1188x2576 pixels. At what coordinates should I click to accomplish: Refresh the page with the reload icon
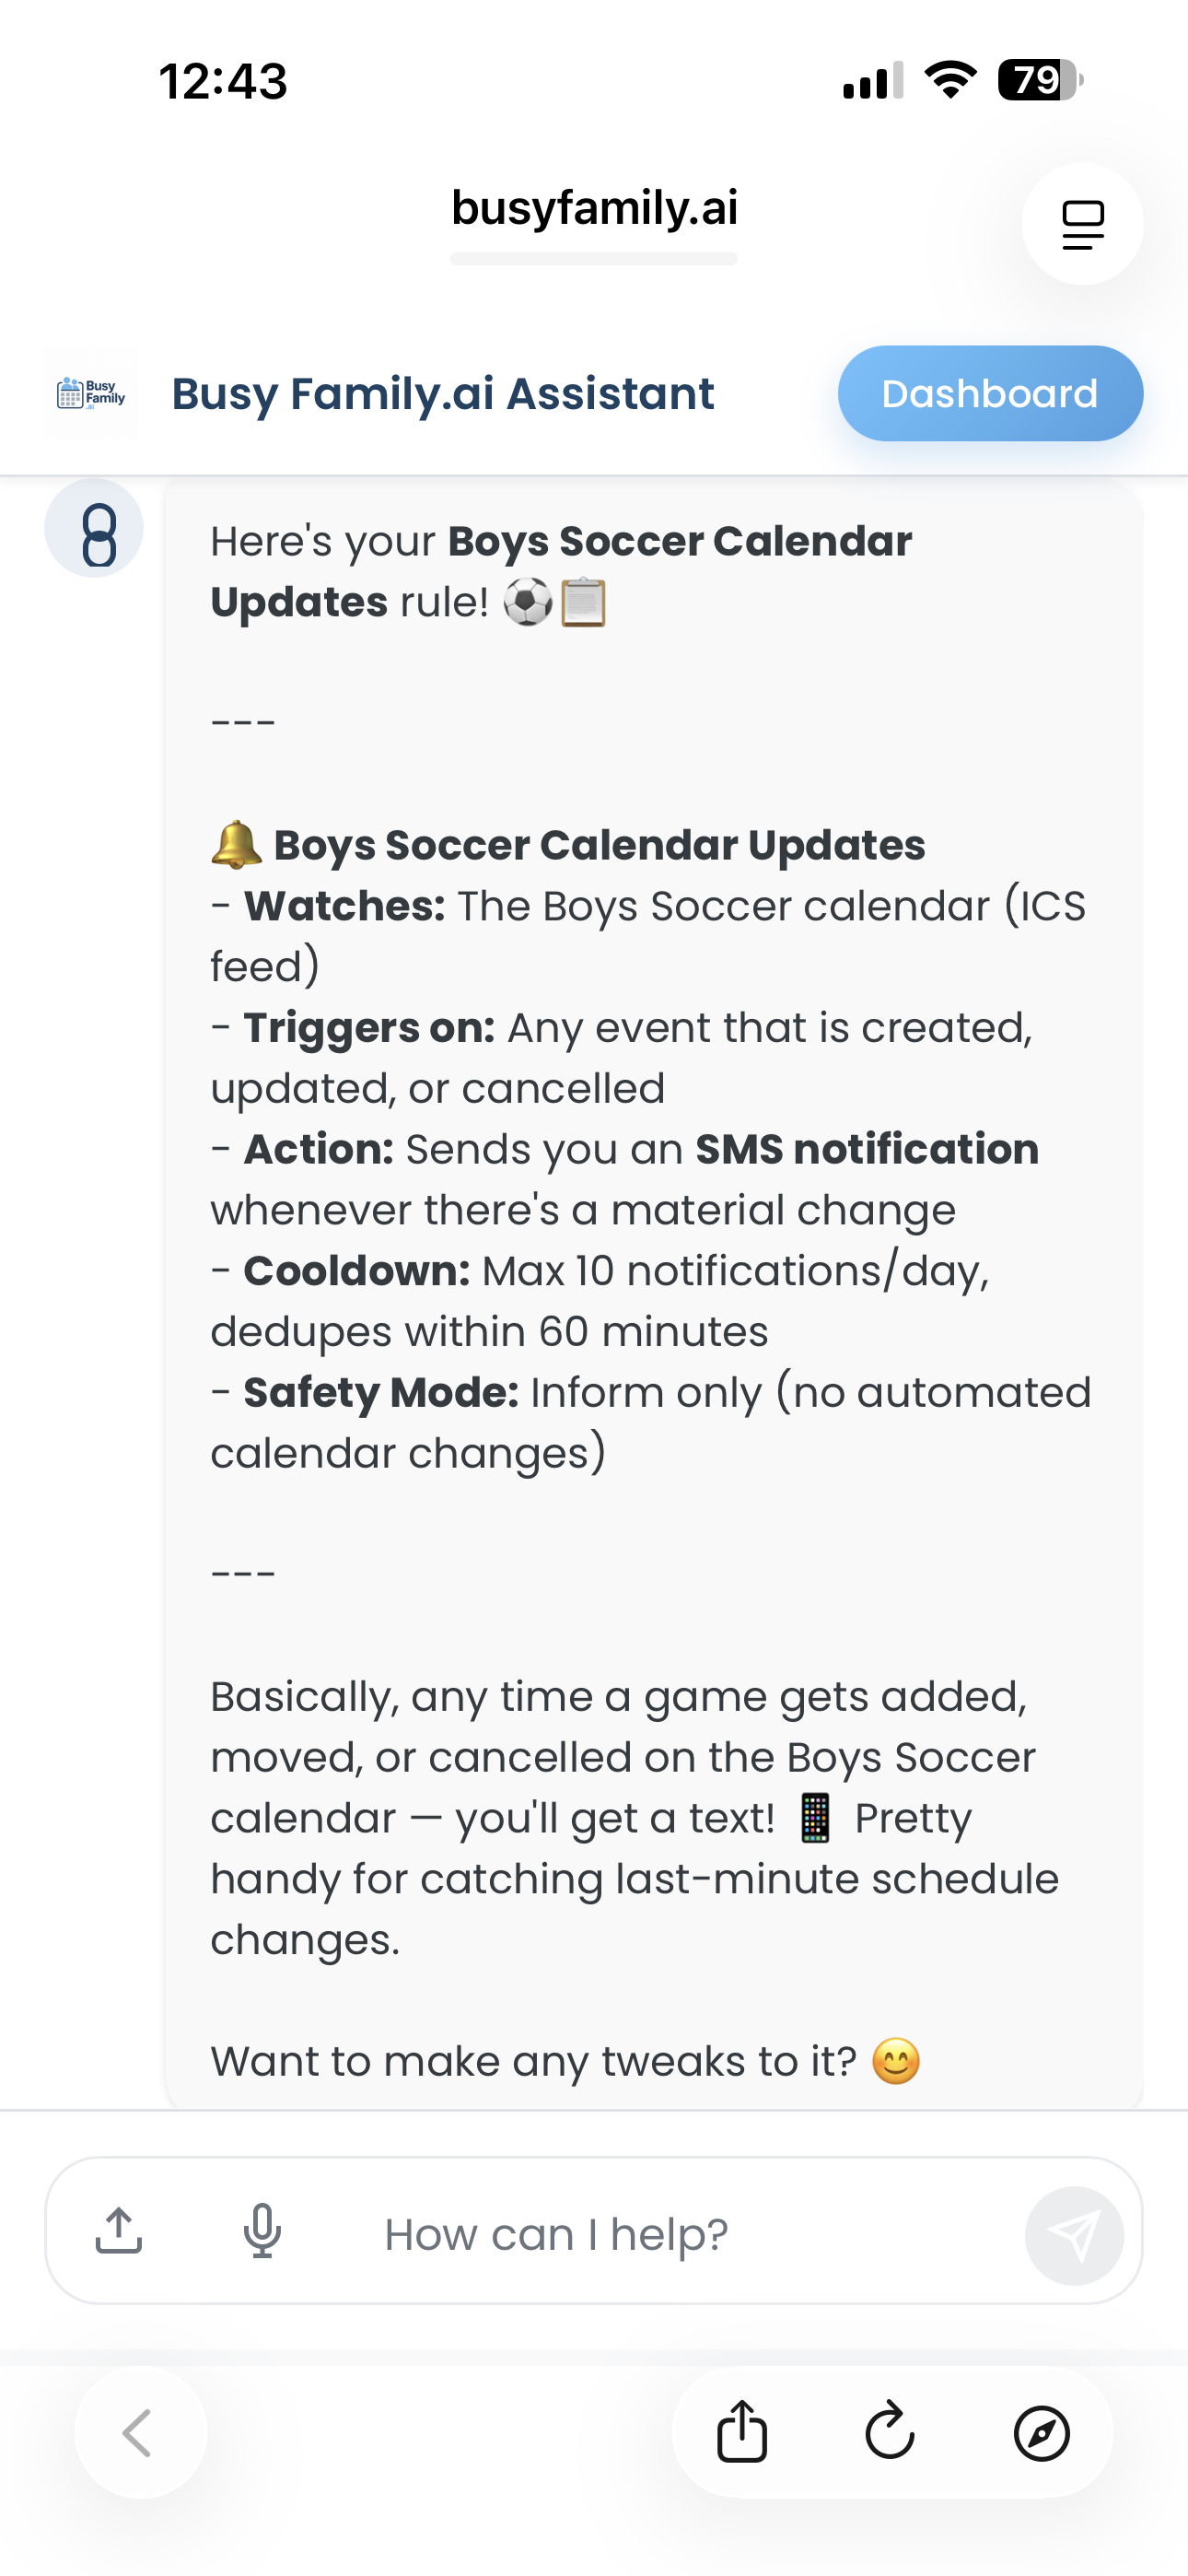(891, 2433)
